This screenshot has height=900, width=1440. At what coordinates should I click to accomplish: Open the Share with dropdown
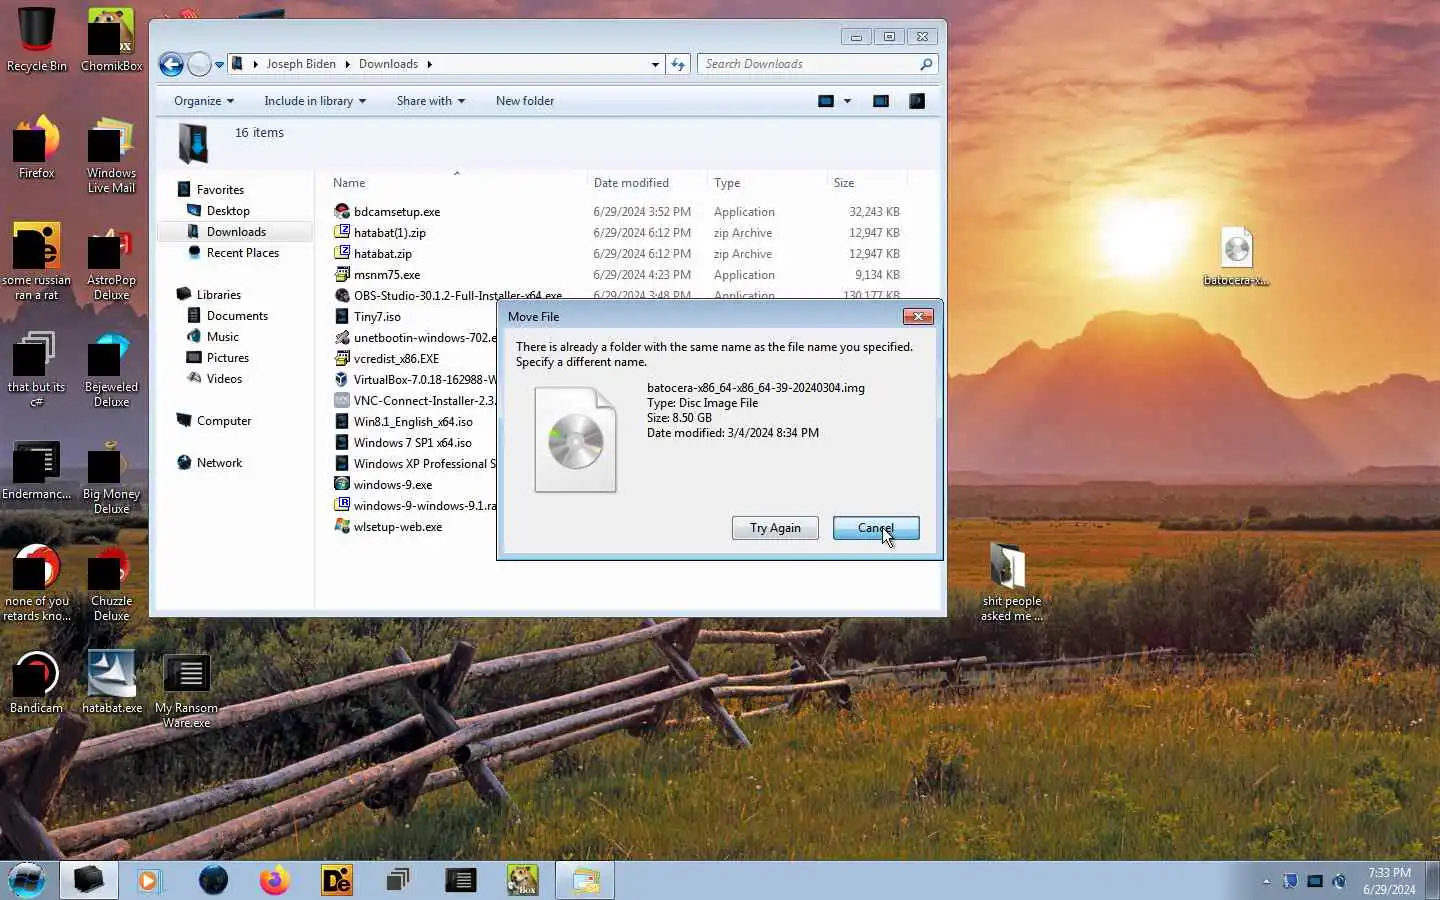(x=430, y=101)
